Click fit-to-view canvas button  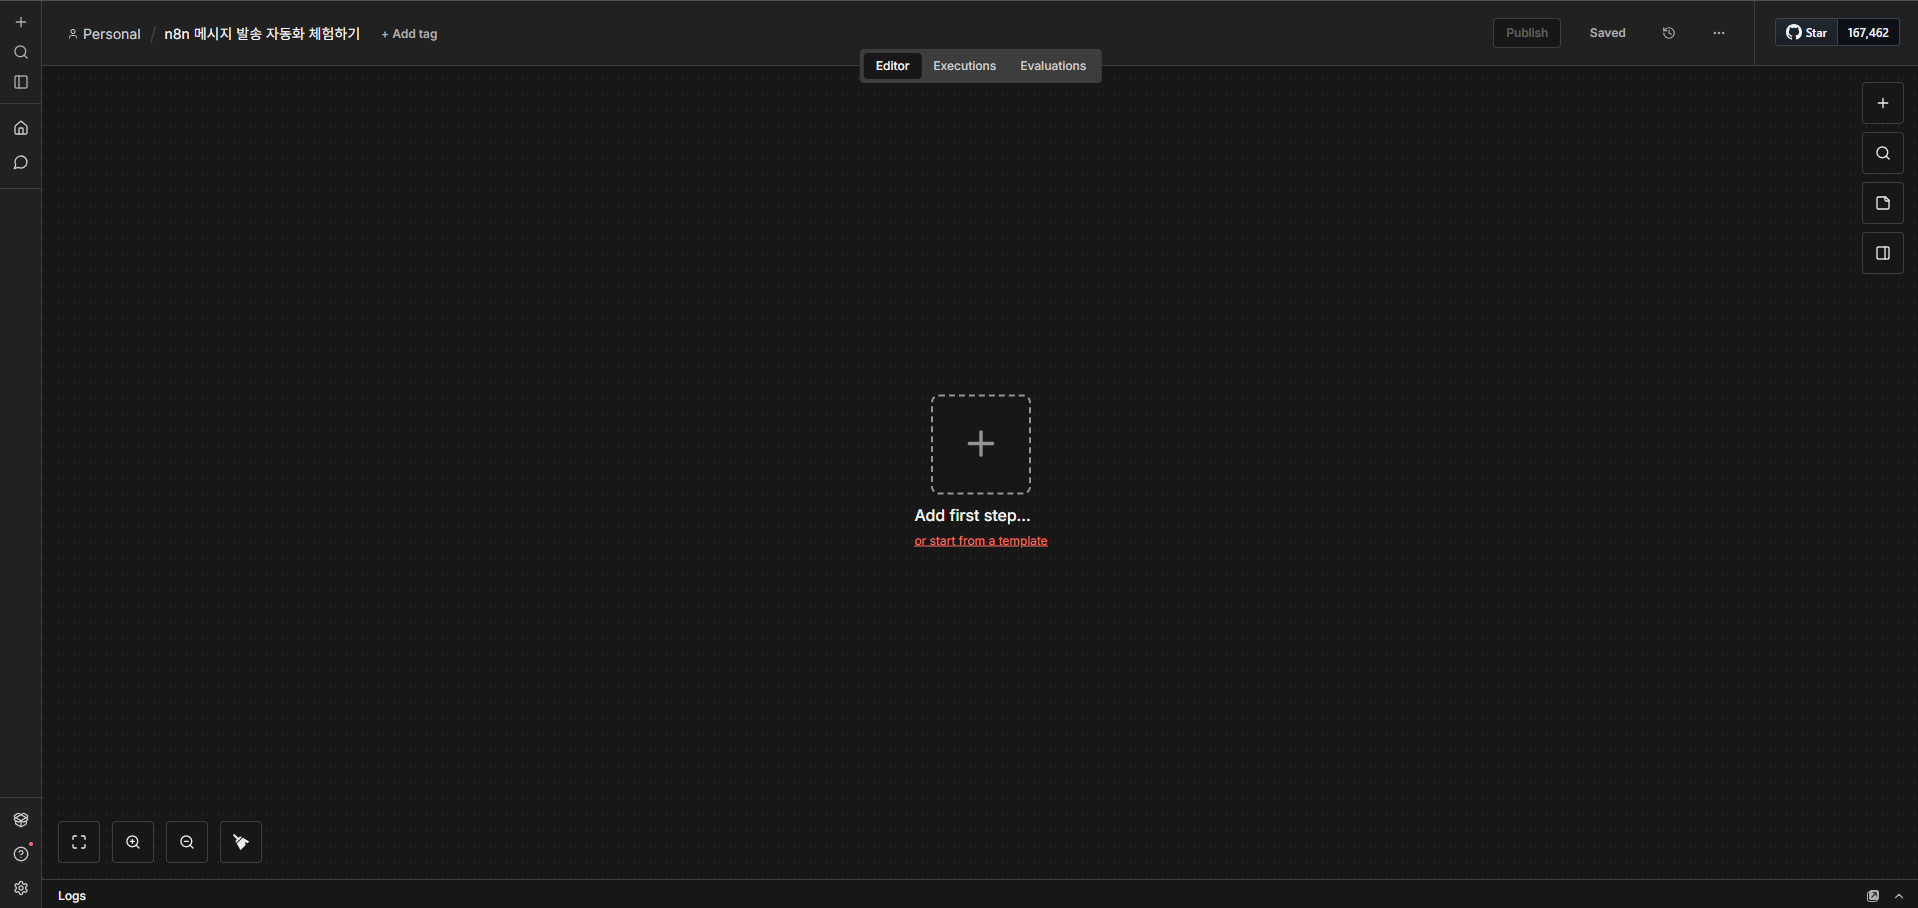(79, 842)
